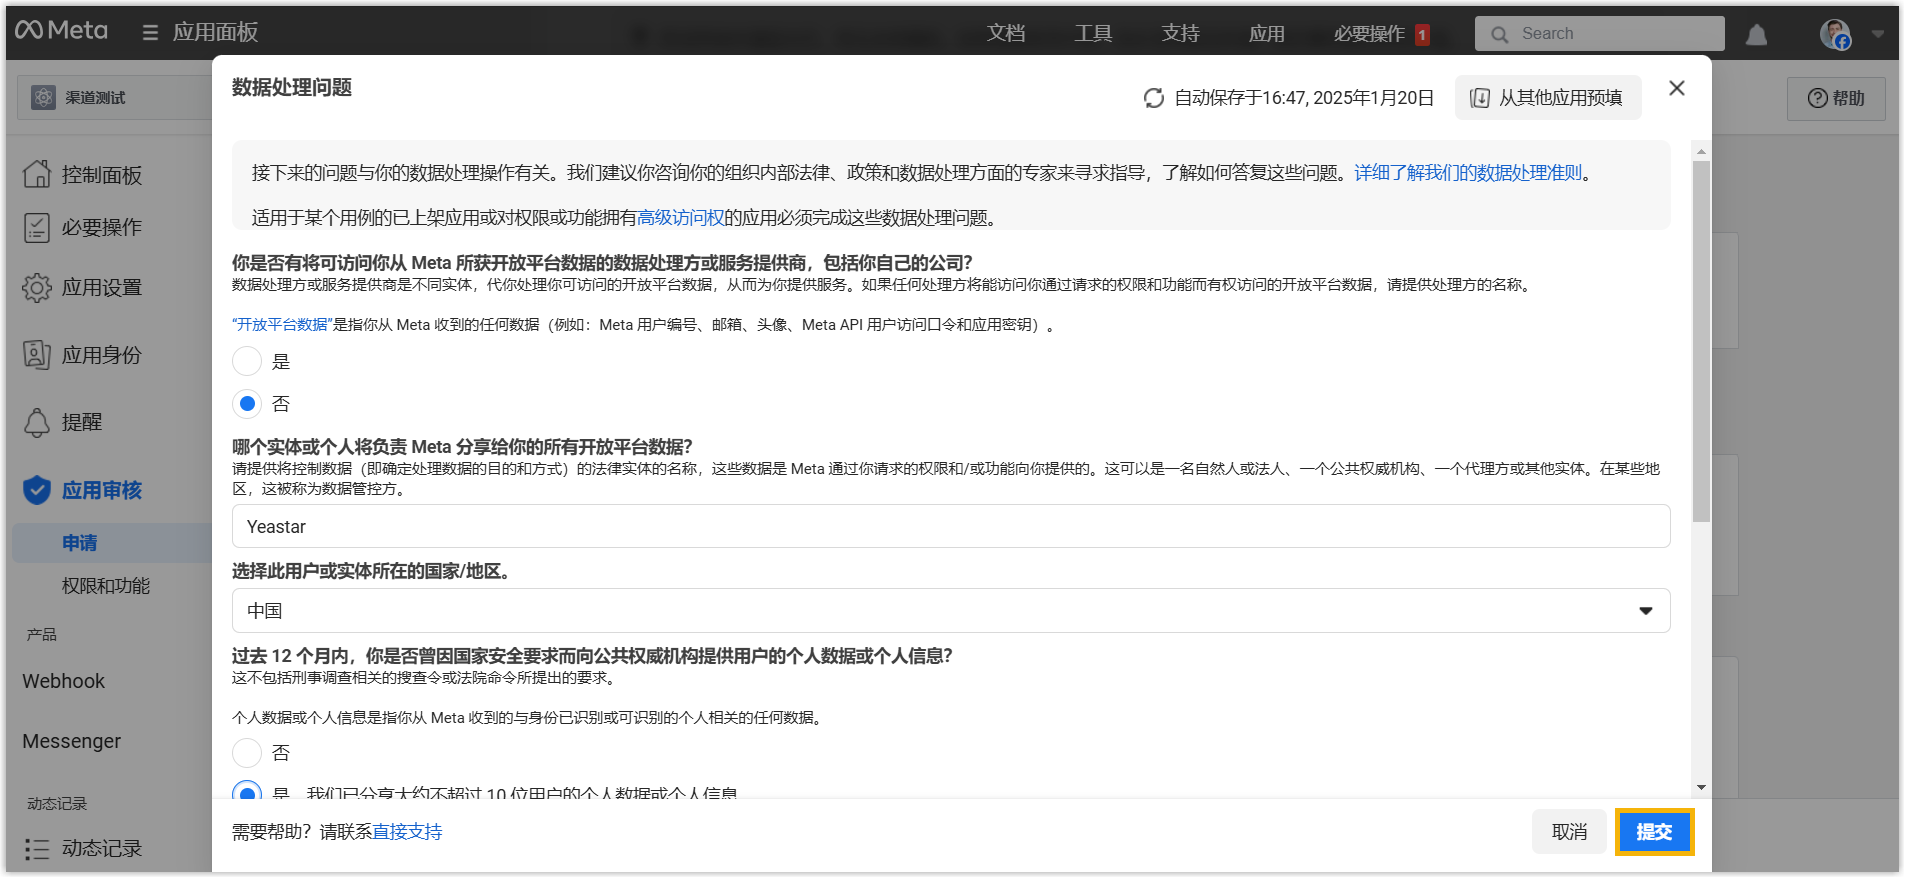Click the notifications bell icon
The width and height of the screenshot is (1905, 878).
coord(1756,35)
